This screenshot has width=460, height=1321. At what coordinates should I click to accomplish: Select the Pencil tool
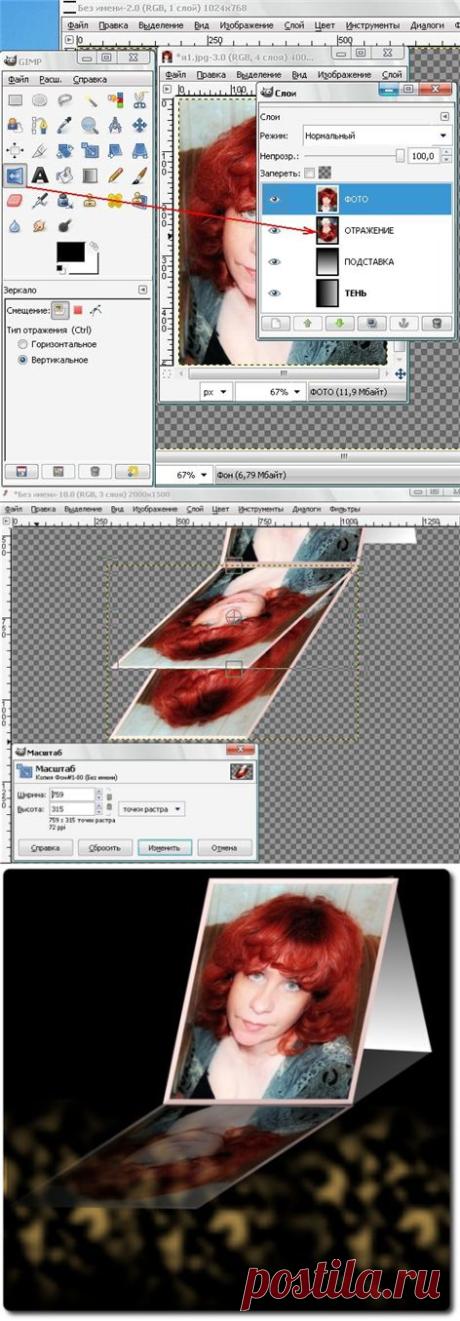pos(115,175)
